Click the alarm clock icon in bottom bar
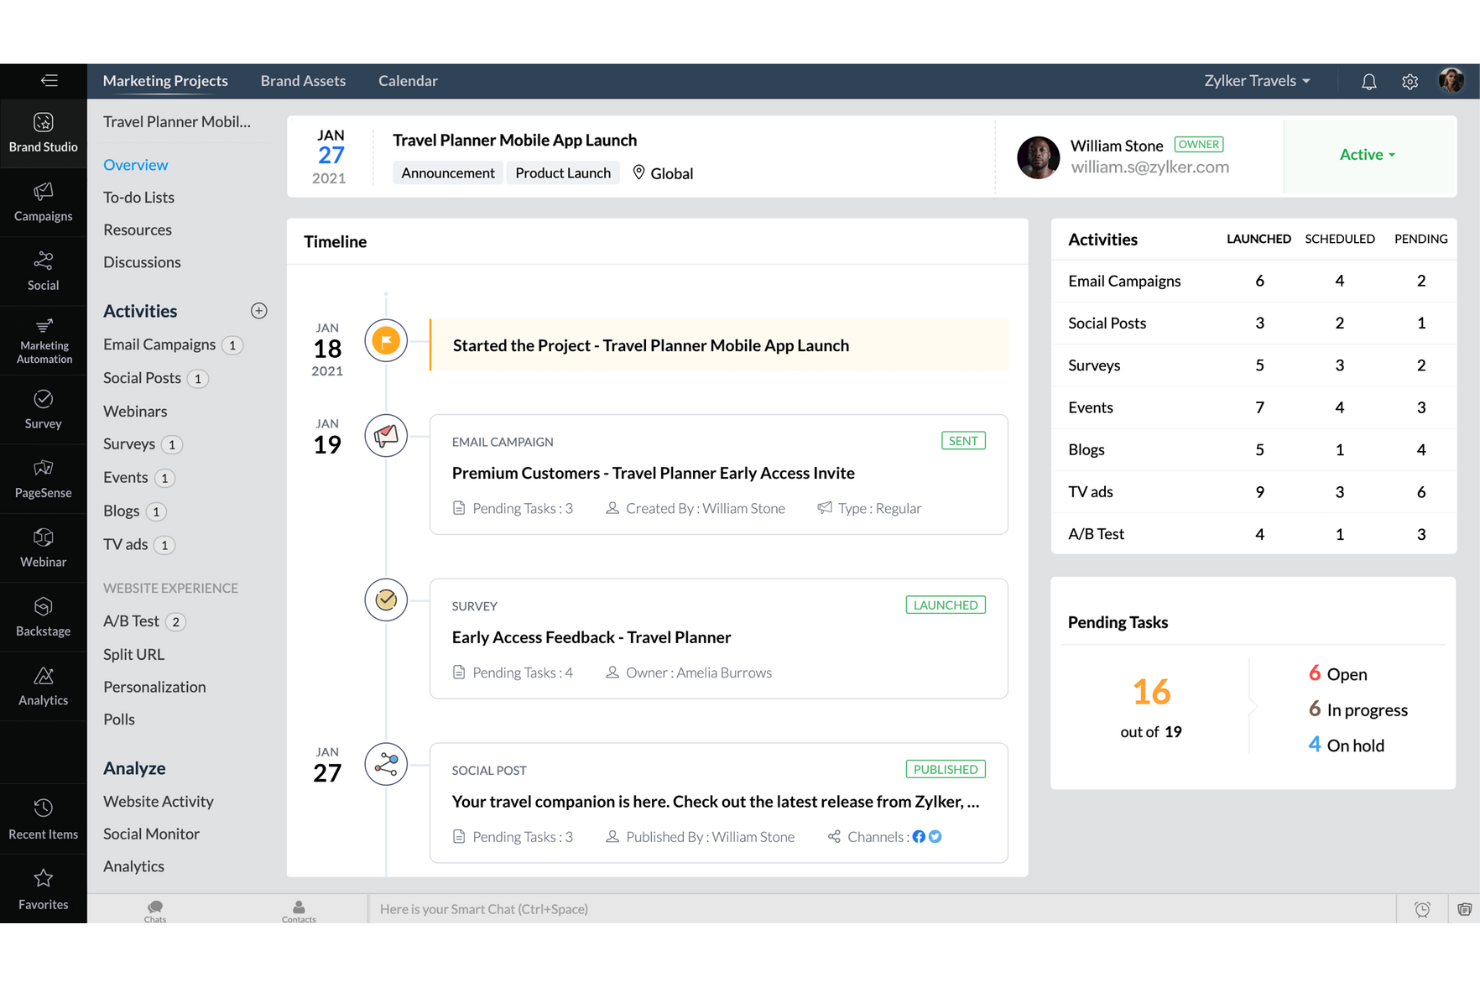This screenshot has height=987, width=1480. [x=1422, y=909]
